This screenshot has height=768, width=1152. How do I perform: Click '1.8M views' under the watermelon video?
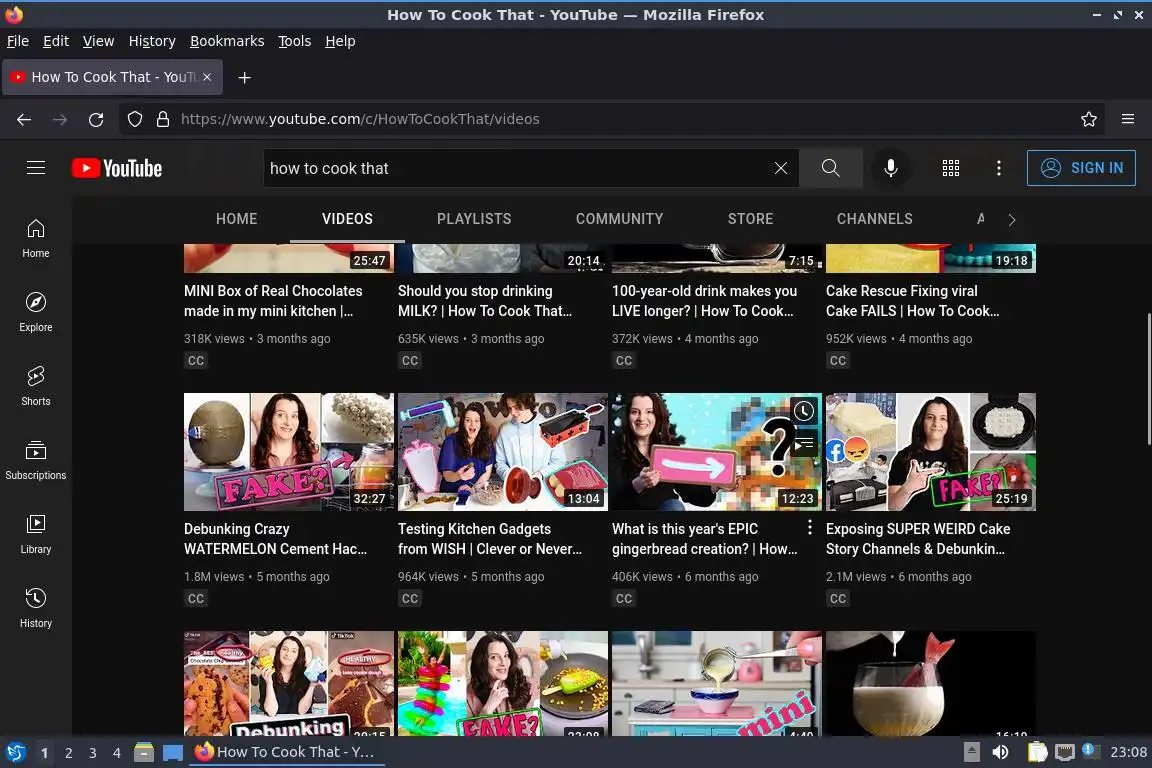[x=214, y=577]
